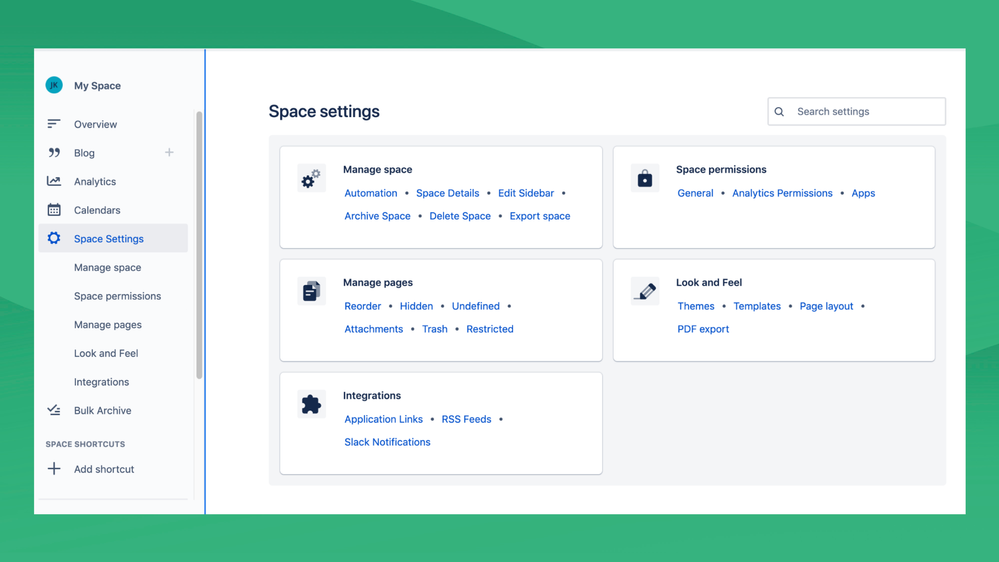This screenshot has width=999, height=562.
Task: Click the Space permissions lock icon
Action: [645, 178]
